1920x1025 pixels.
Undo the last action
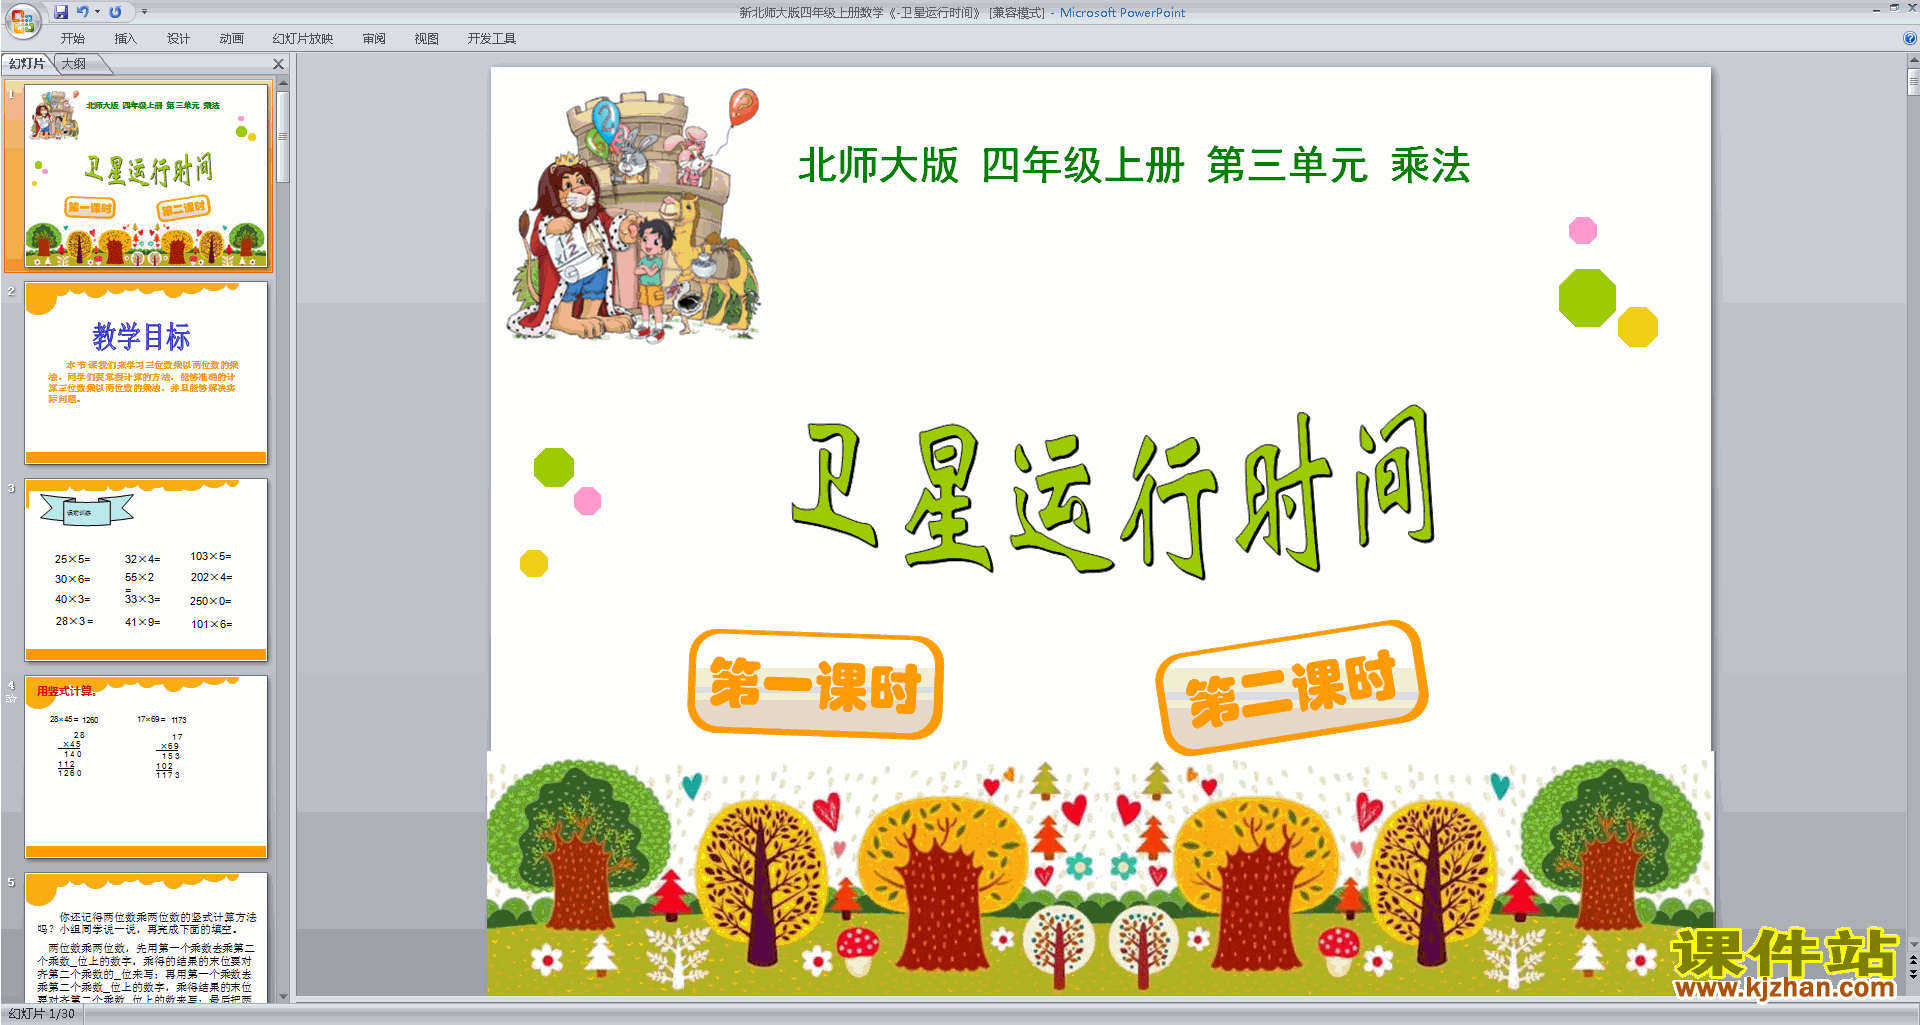[x=83, y=12]
